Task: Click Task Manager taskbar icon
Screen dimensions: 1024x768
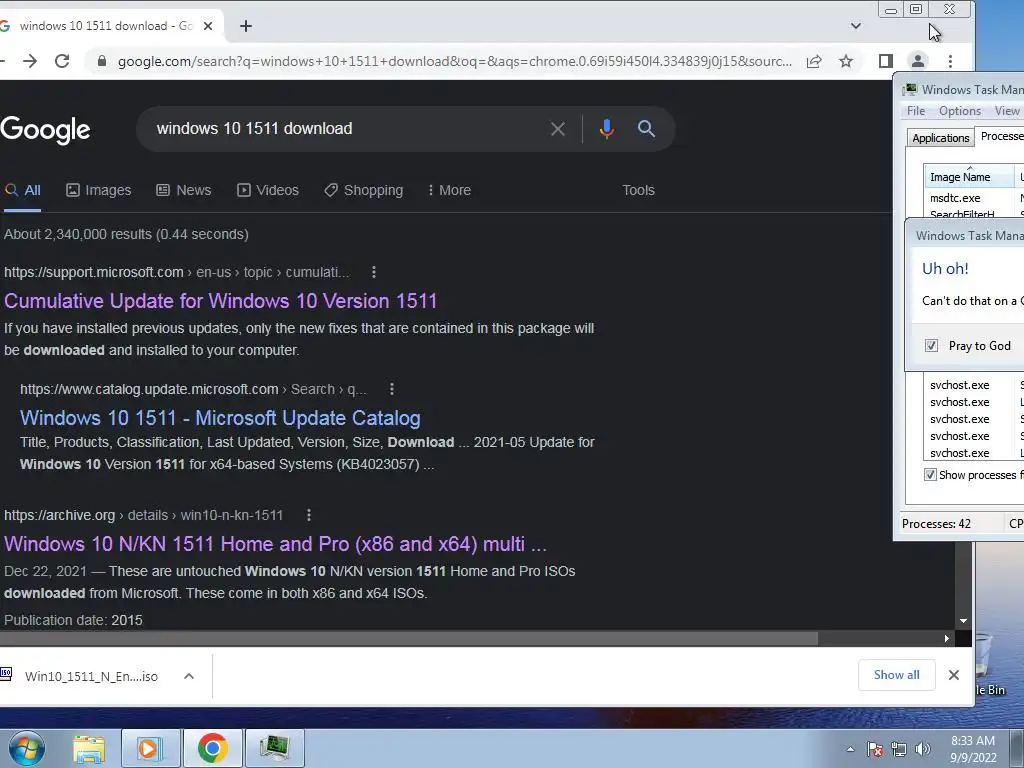Action: coord(274,748)
